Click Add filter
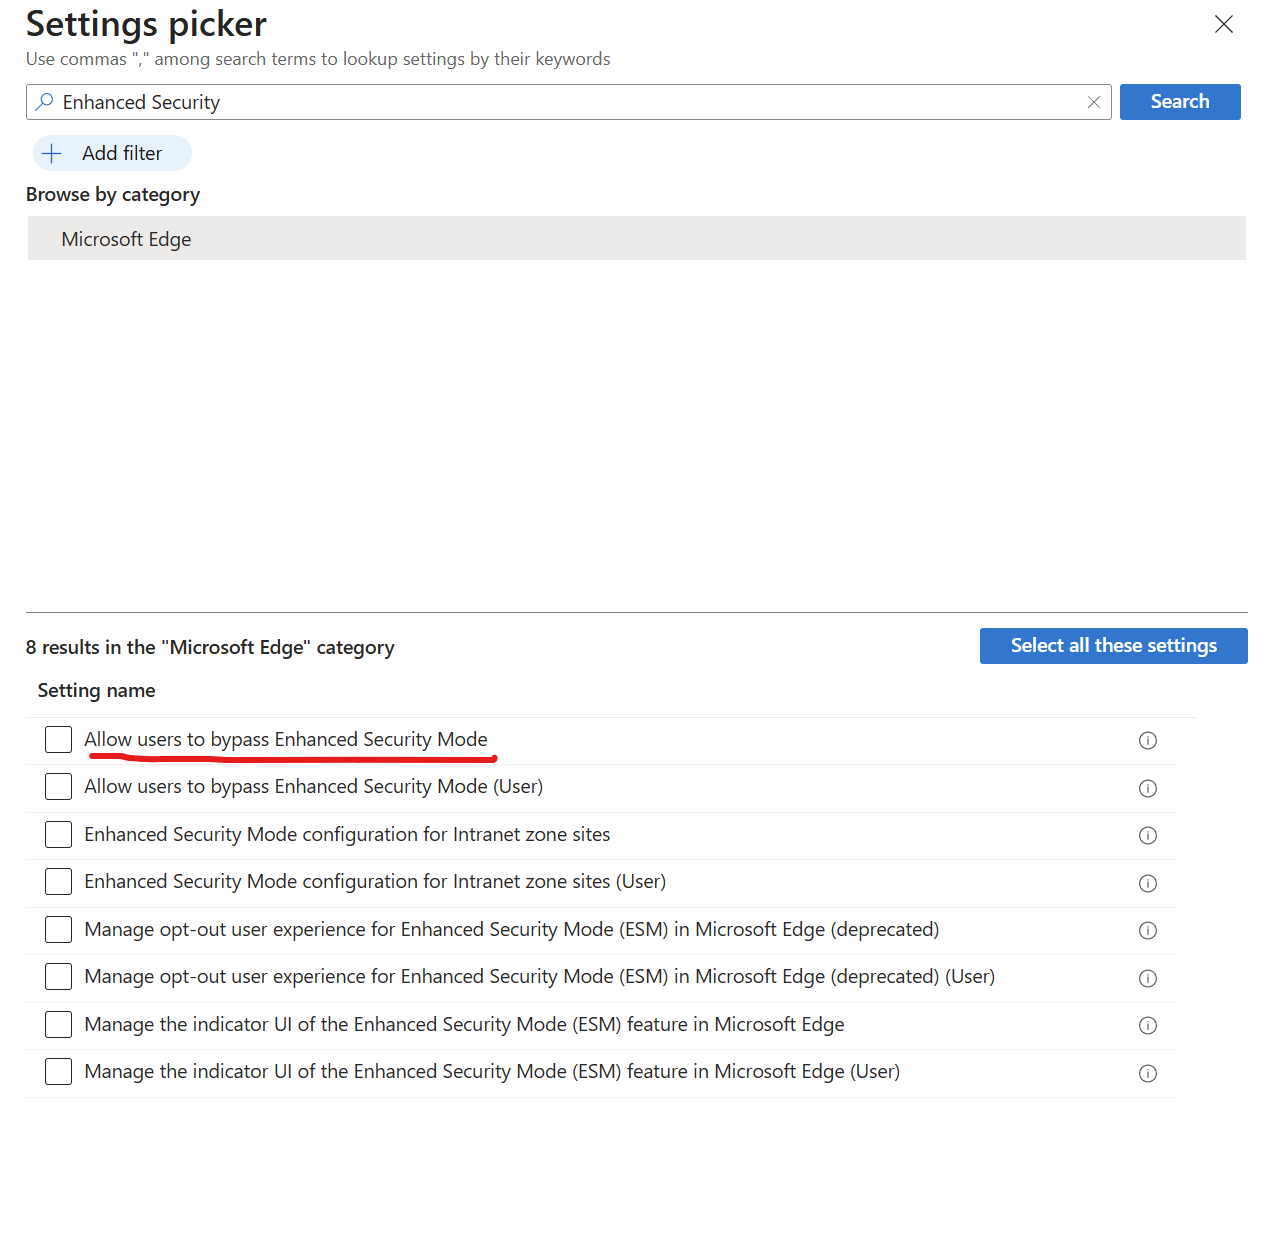Viewport: 1269px width, 1237px height. (111, 153)
